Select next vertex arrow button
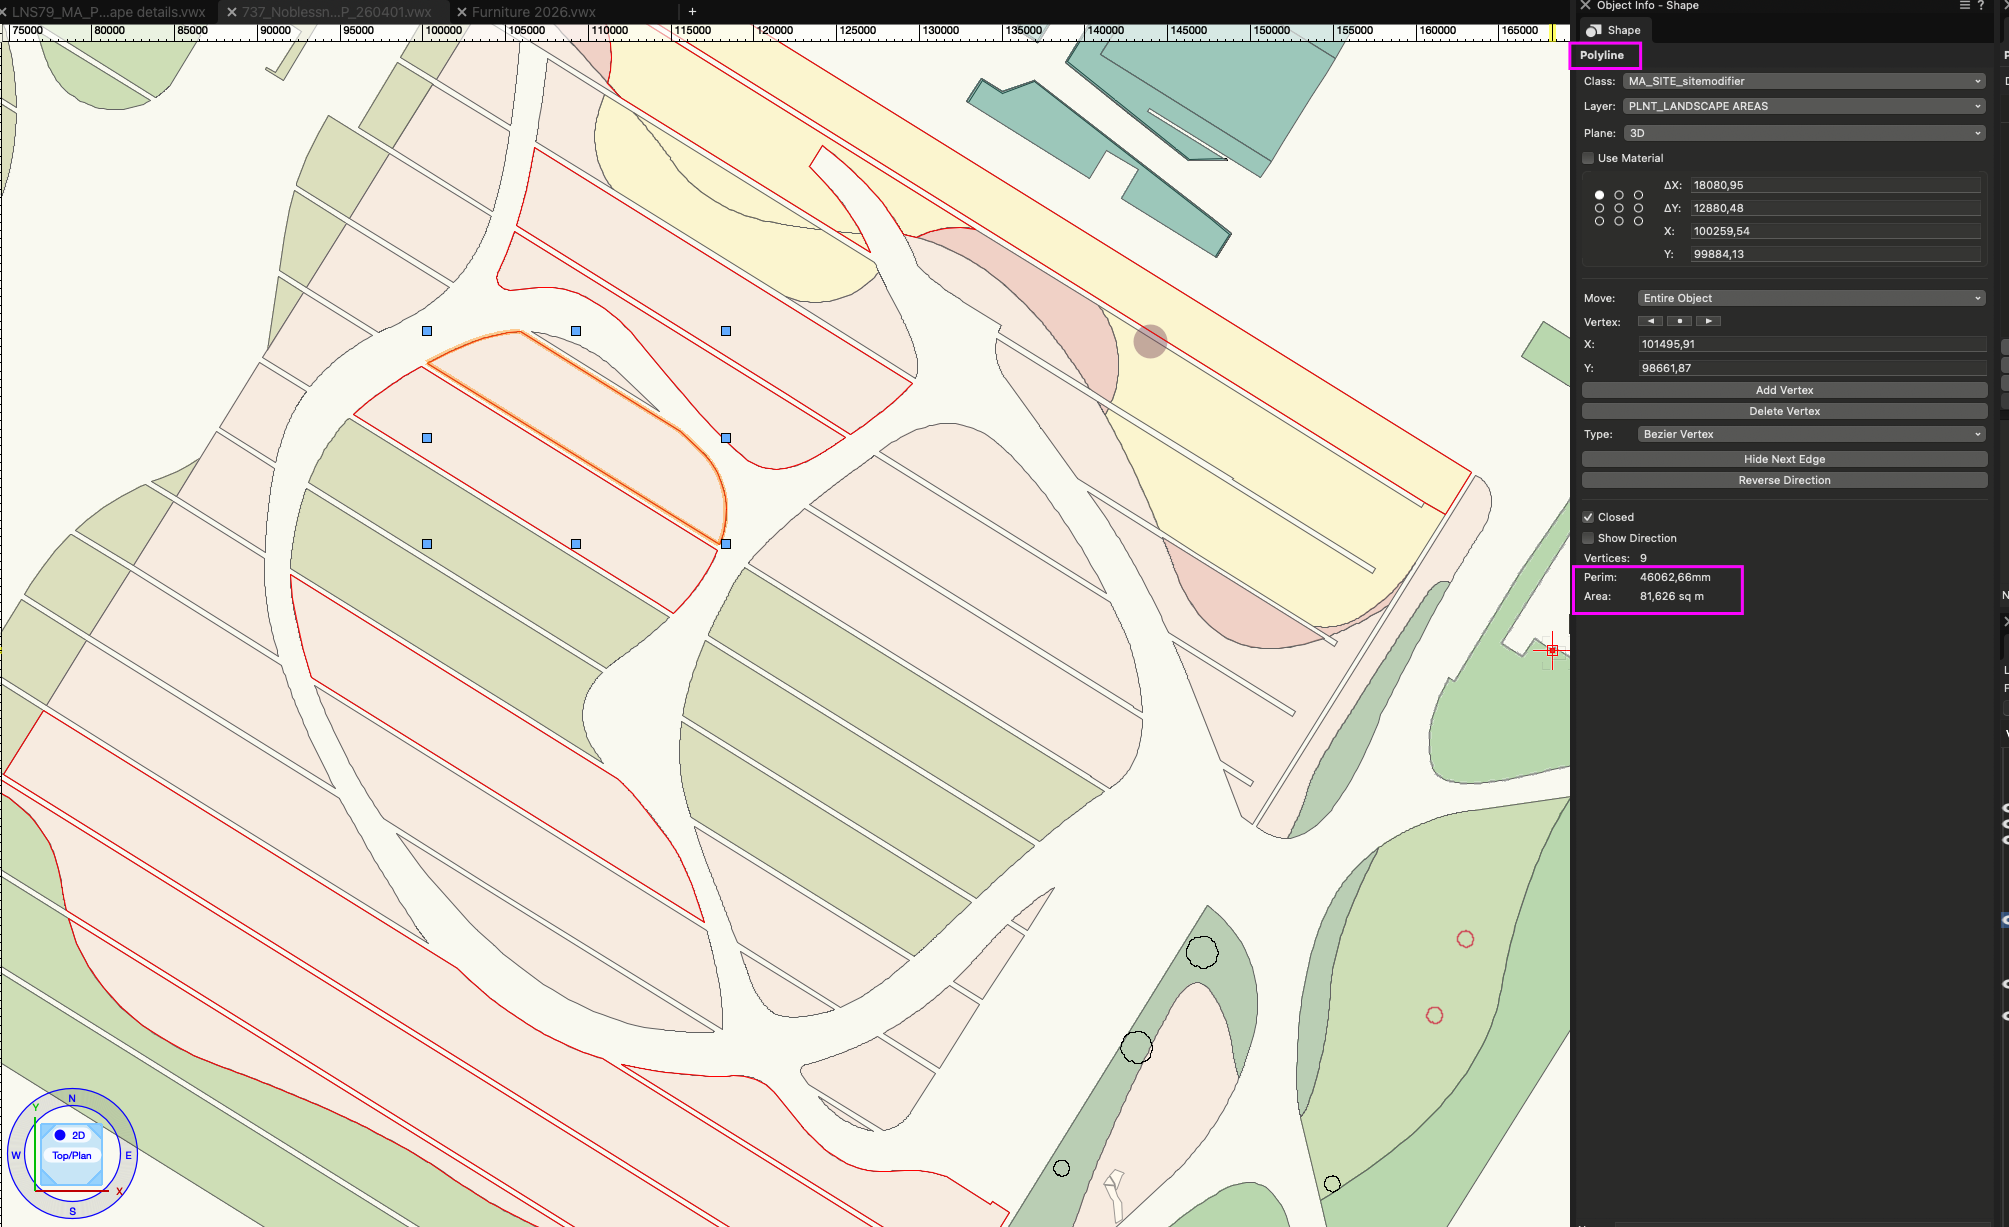Screen dimensions: 2009x1227 pyautogui.click(x=1708, y=321)
